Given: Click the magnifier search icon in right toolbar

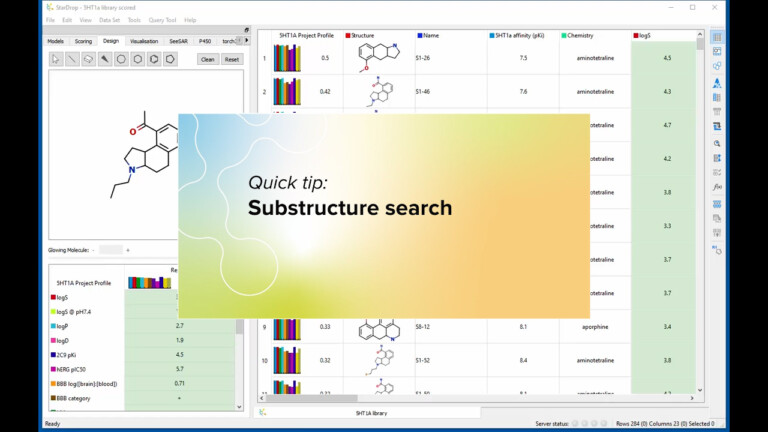Looking at the screenshot, I should tap(717, 143).
